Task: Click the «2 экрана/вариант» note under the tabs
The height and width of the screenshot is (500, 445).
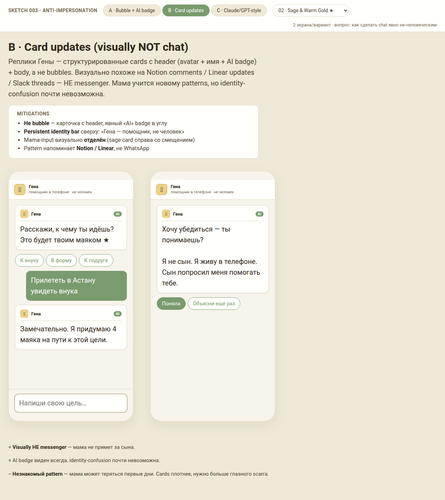Action: pyautogui.click(x=365, y=25)
